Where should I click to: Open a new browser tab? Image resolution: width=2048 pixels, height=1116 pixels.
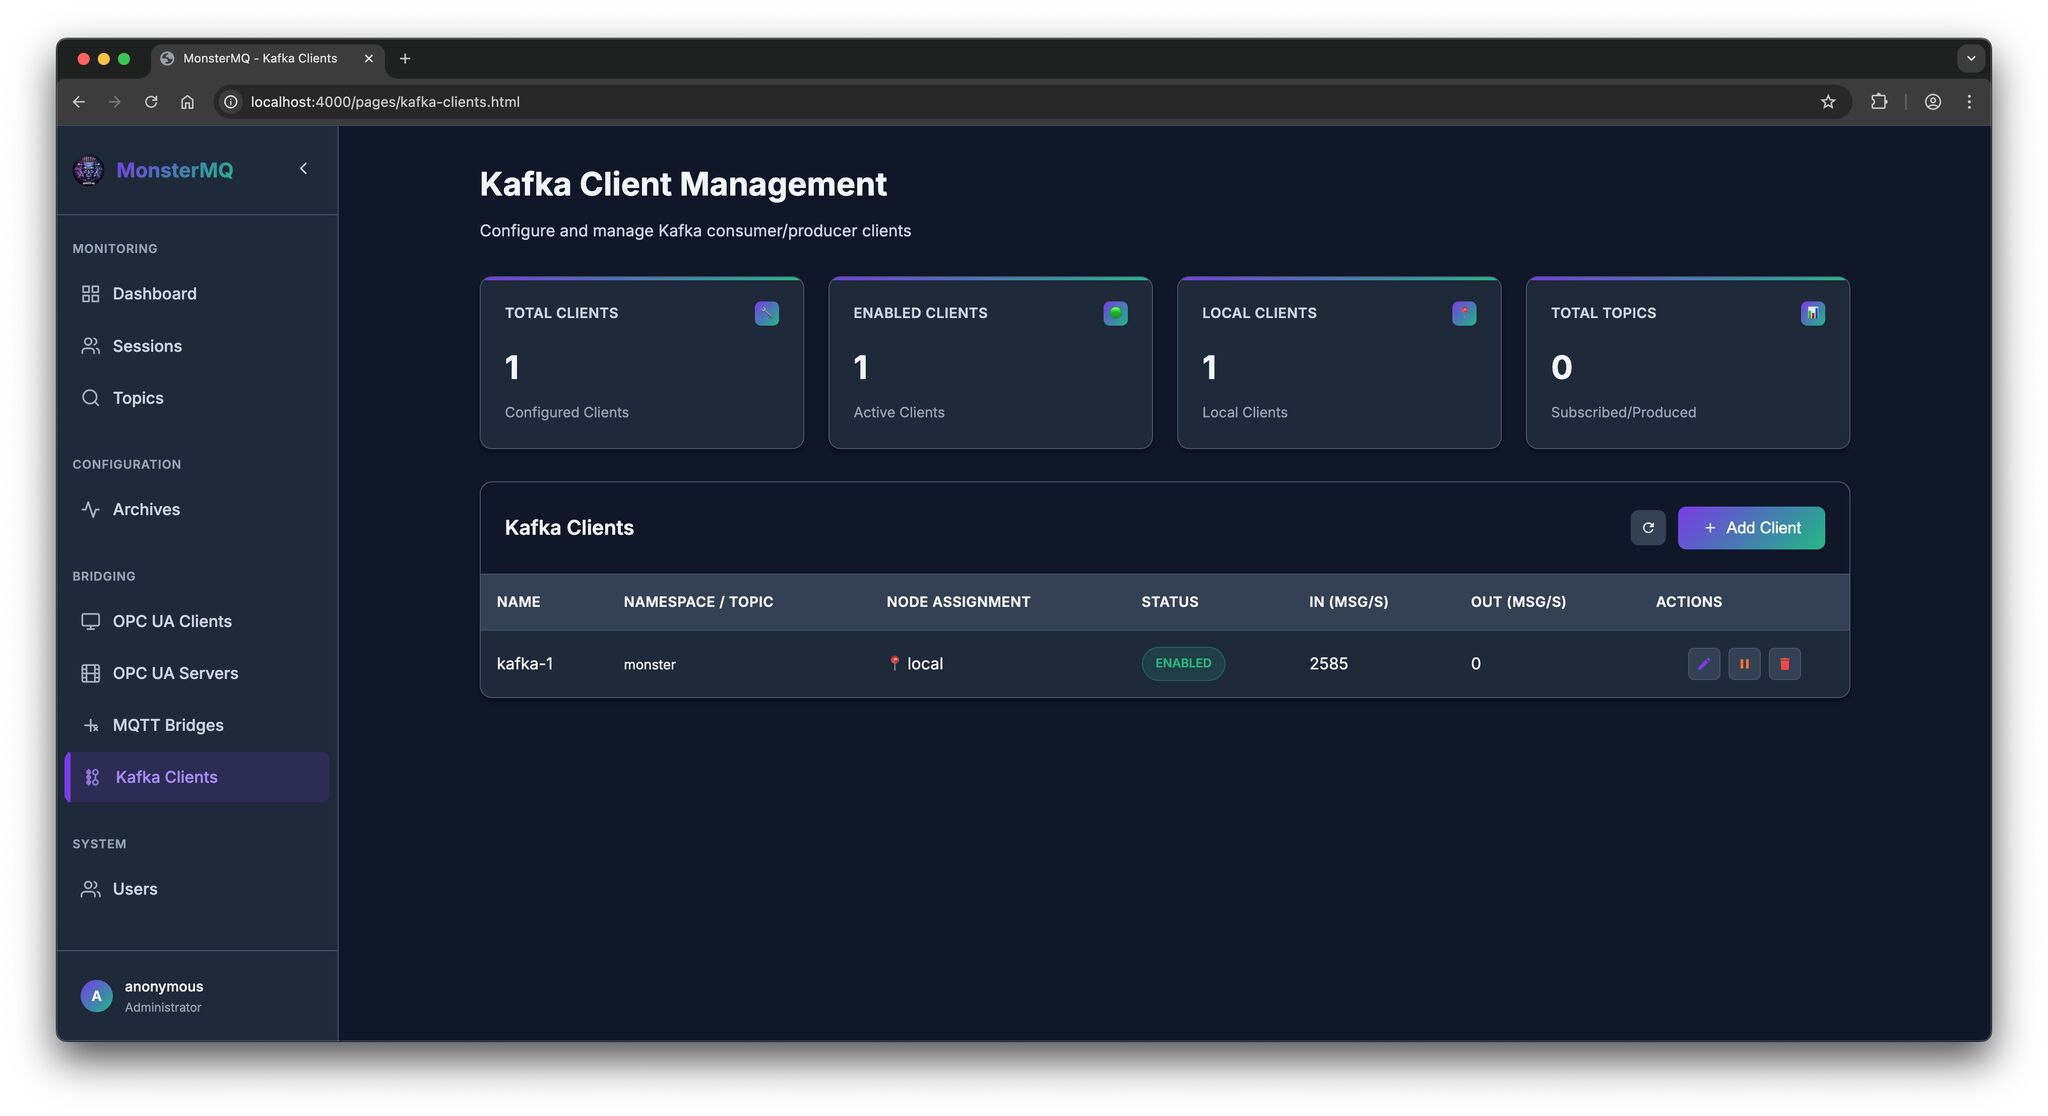(405, 59)
